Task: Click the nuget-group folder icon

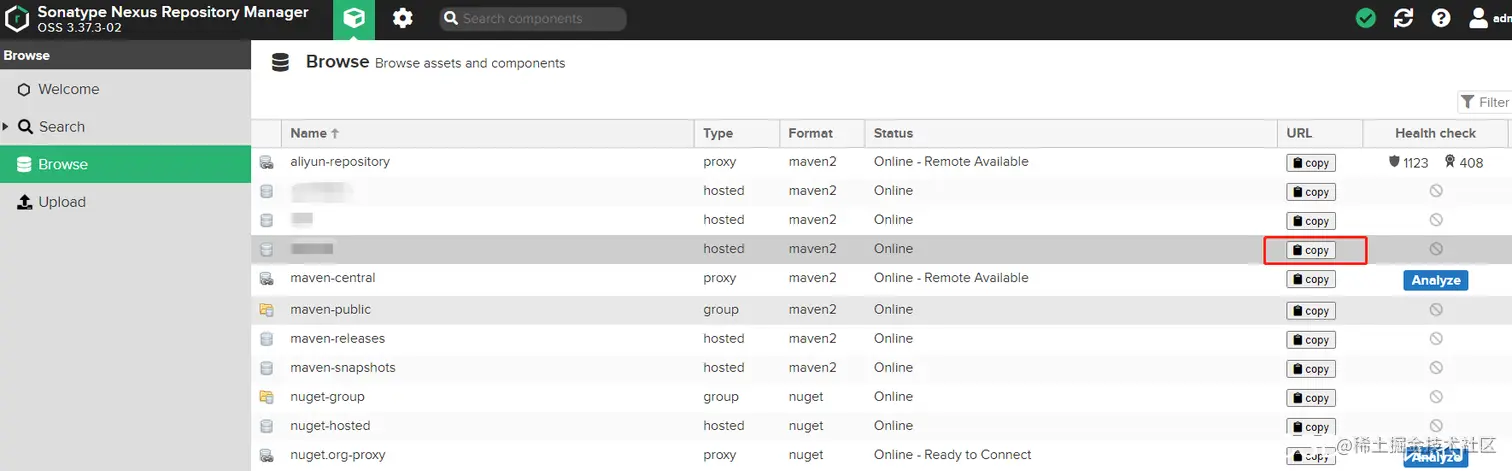Action: pos(266,397)
